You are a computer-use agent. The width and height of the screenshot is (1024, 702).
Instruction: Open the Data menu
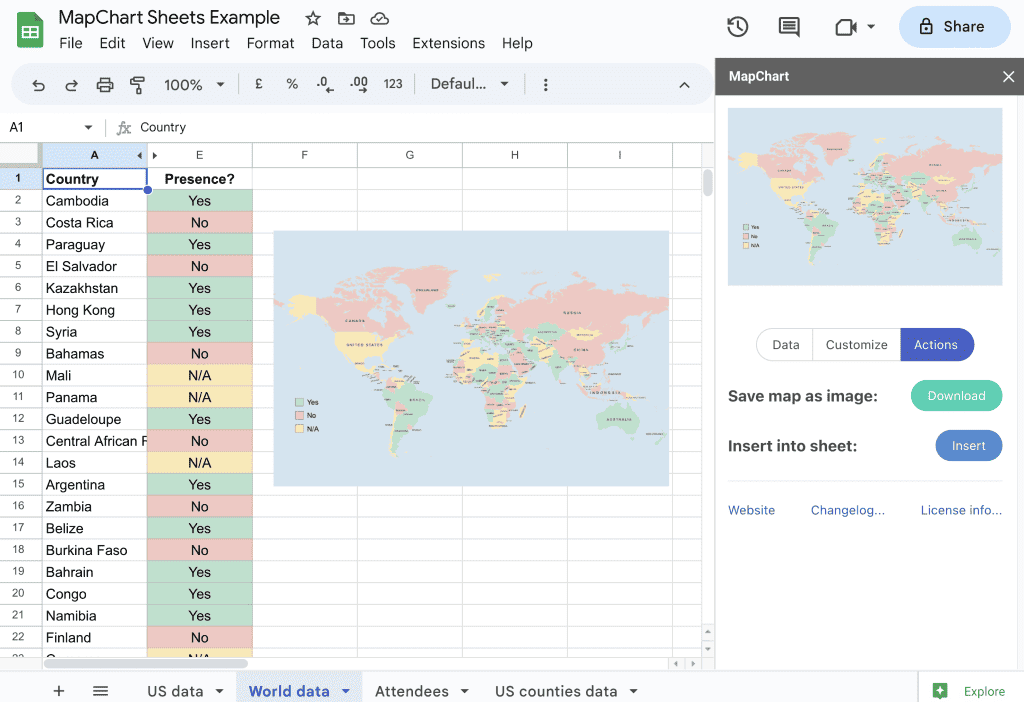click(327, 43)
